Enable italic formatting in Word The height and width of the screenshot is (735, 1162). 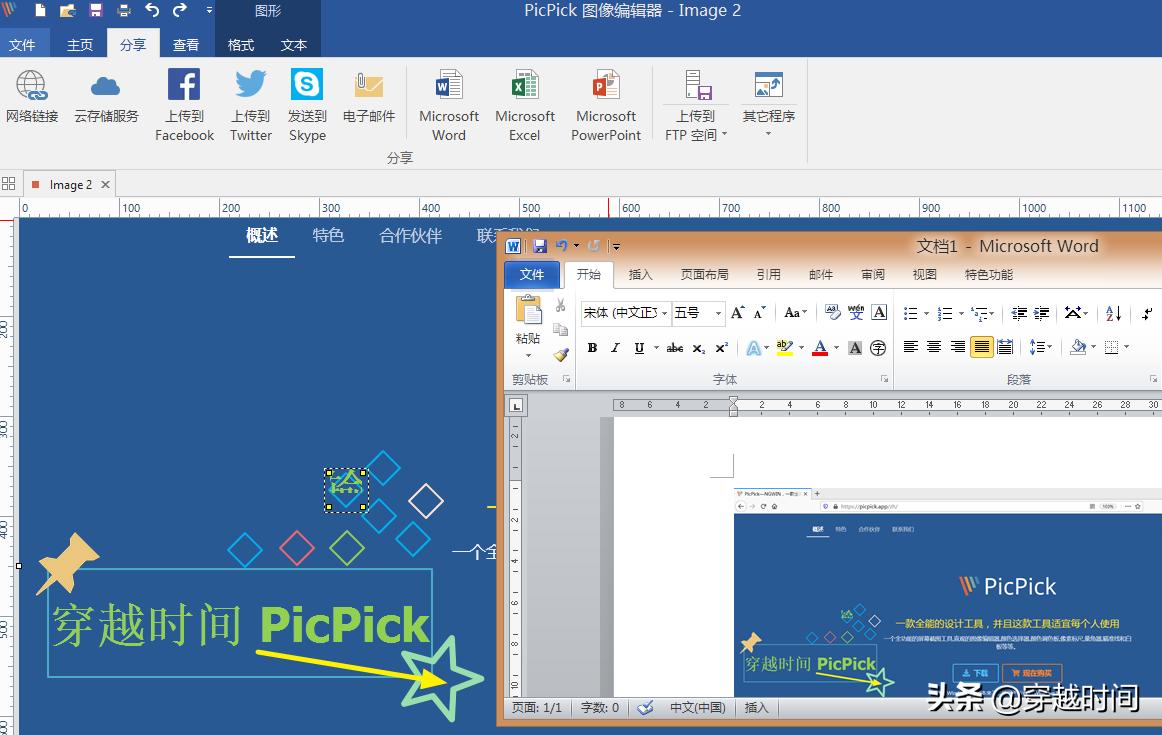pos(615,347)
